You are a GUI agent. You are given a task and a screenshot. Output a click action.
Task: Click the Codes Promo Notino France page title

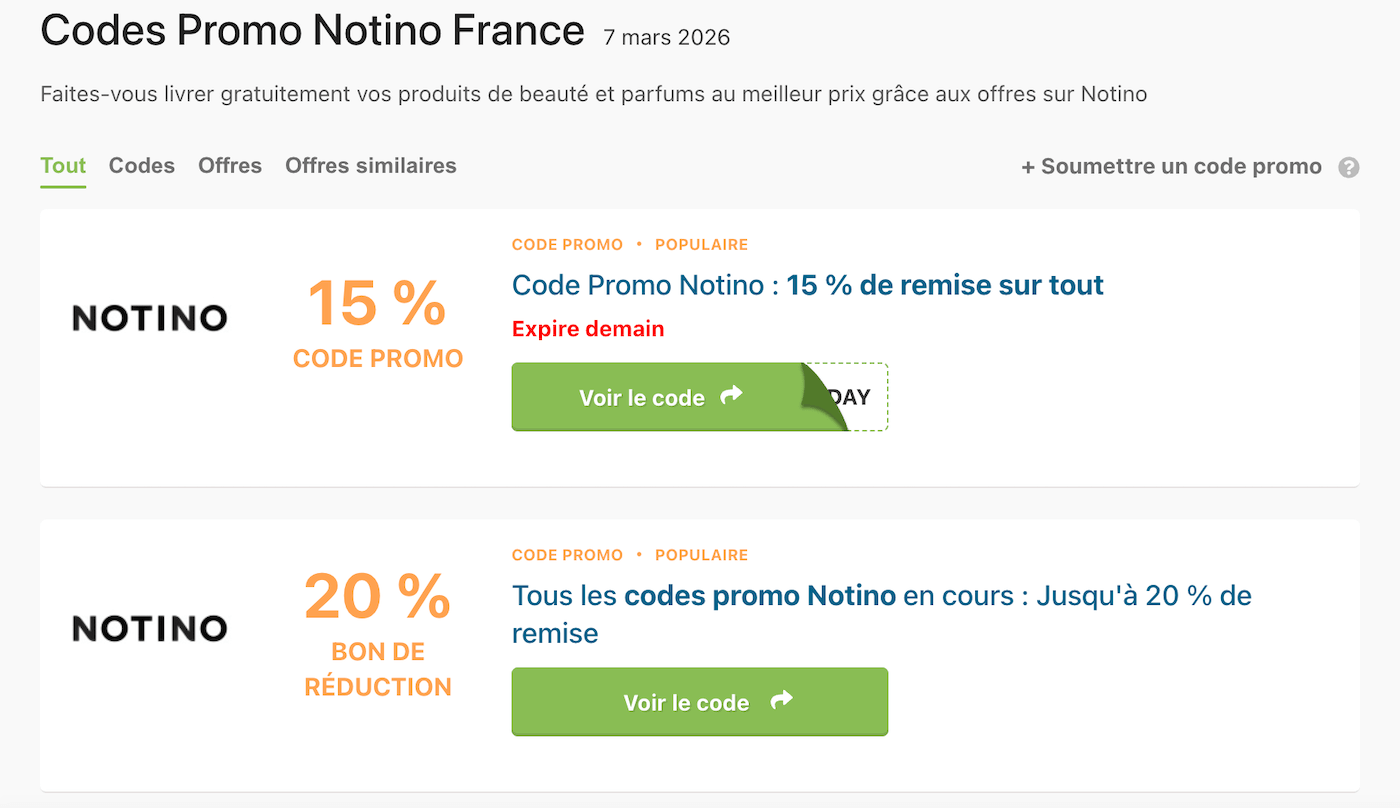coord(312,30)
